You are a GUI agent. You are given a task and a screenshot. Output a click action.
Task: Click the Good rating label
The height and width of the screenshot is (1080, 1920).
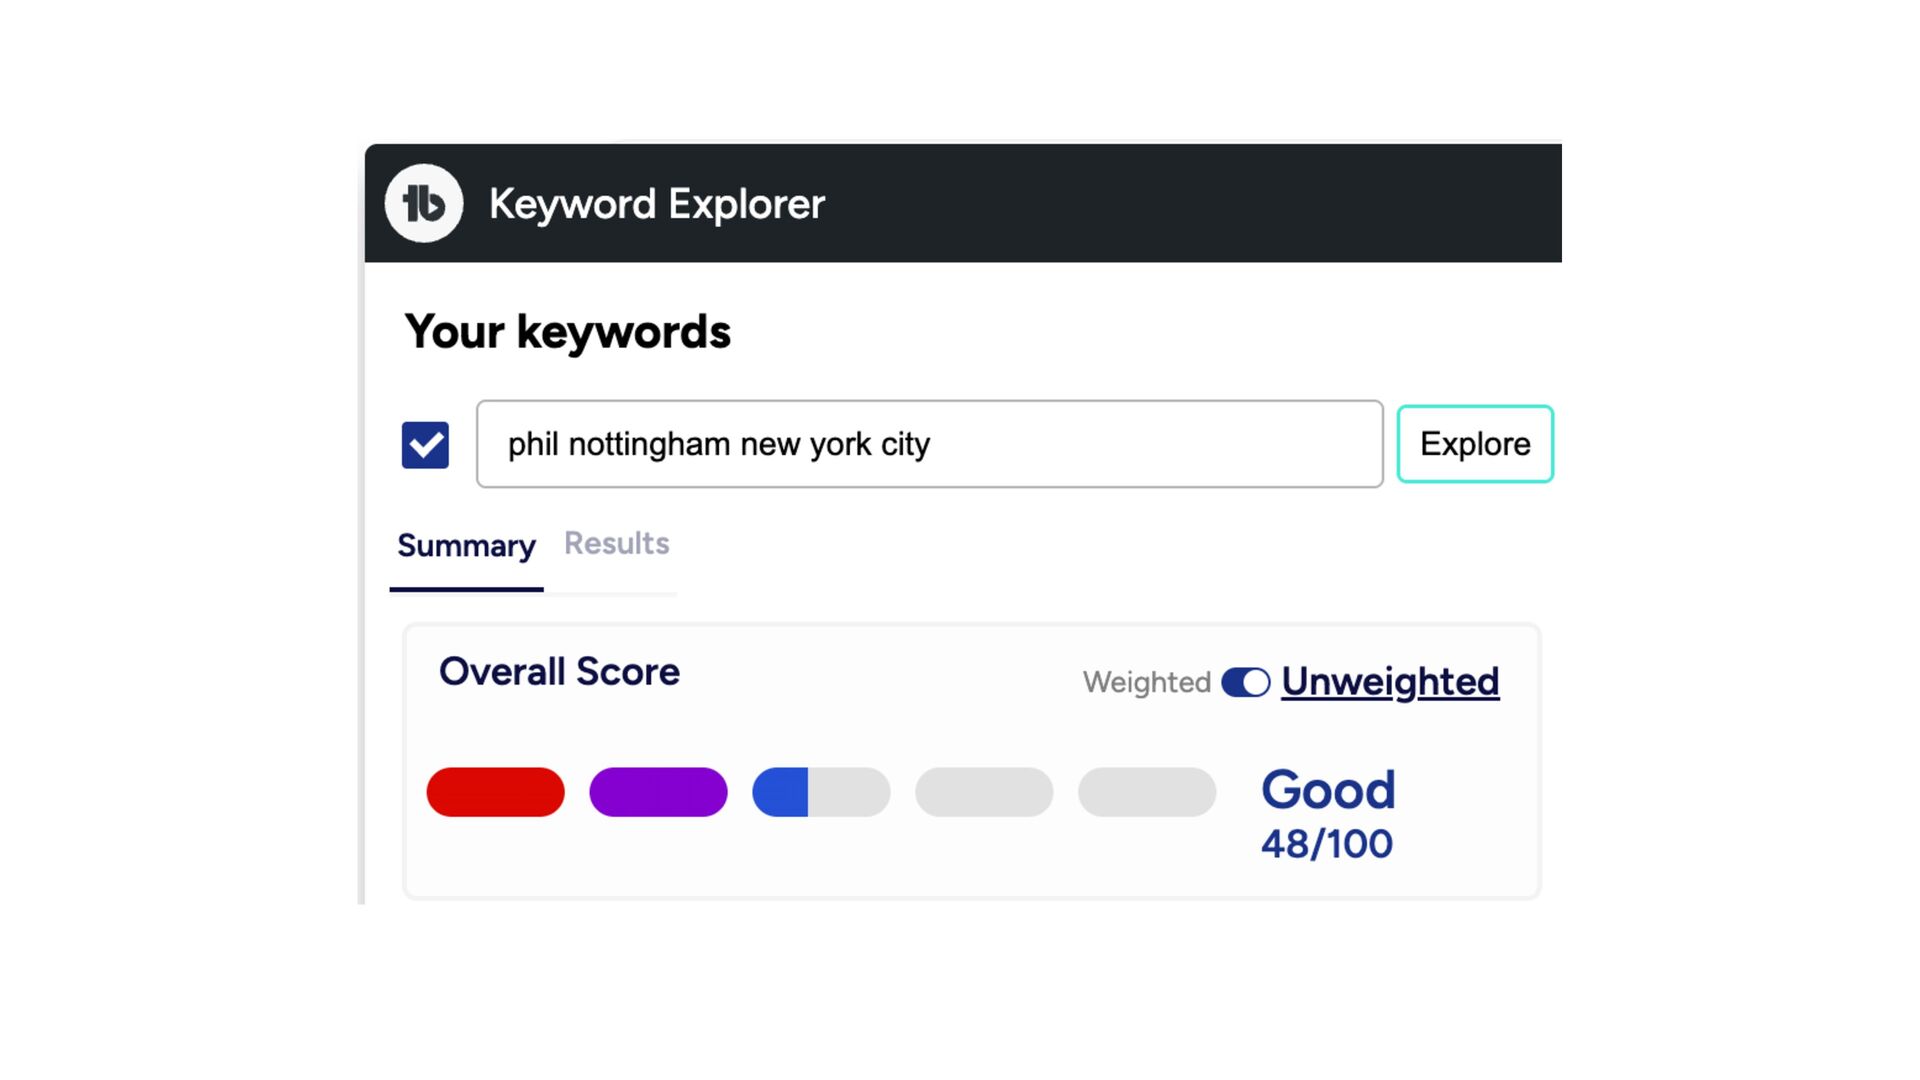pyautogui.click(x=1327, y=790)
